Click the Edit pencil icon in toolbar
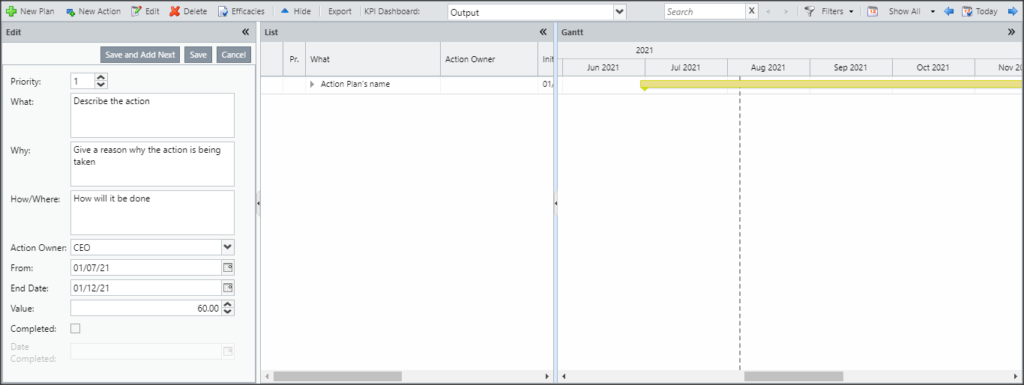The width and height of the screenshot is (1024, 385). pyautogui.click(x=136, y=11)
